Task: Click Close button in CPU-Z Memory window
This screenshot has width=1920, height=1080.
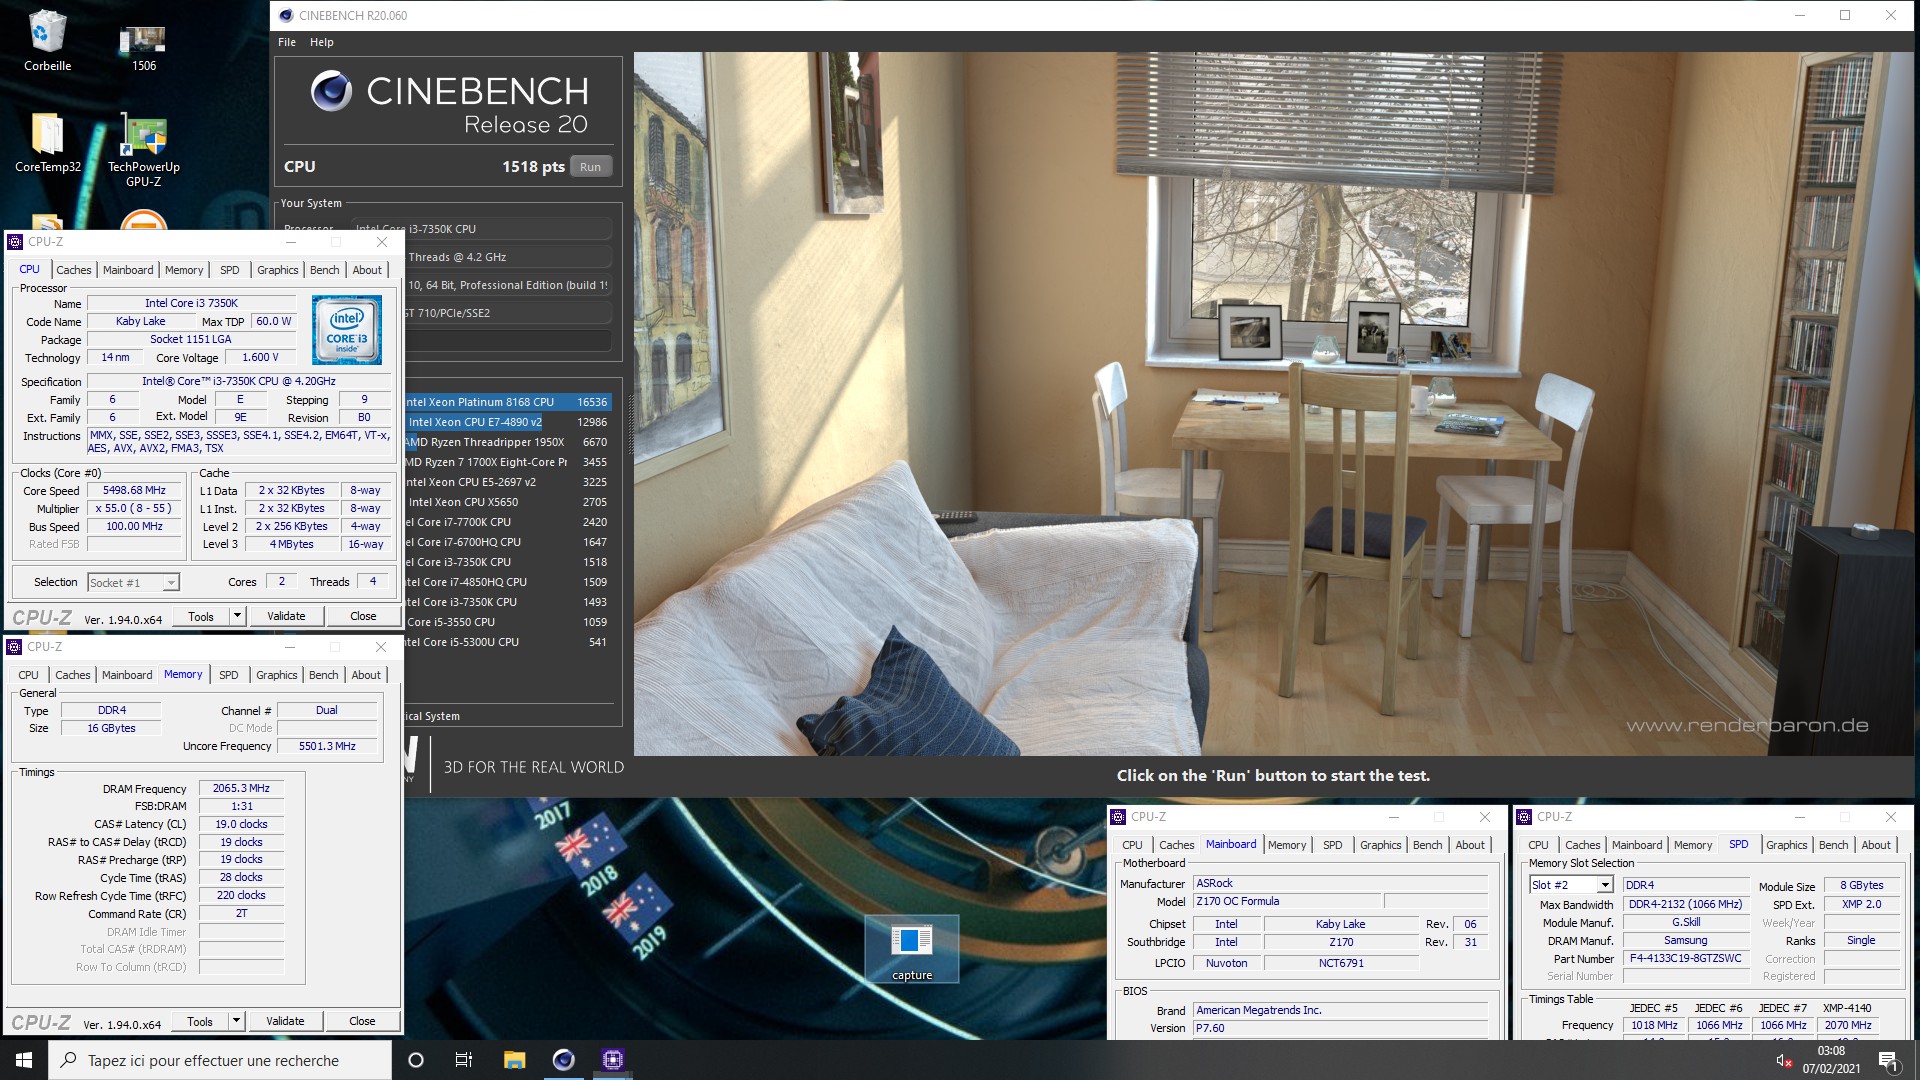Action: [x=362, y=1021]
